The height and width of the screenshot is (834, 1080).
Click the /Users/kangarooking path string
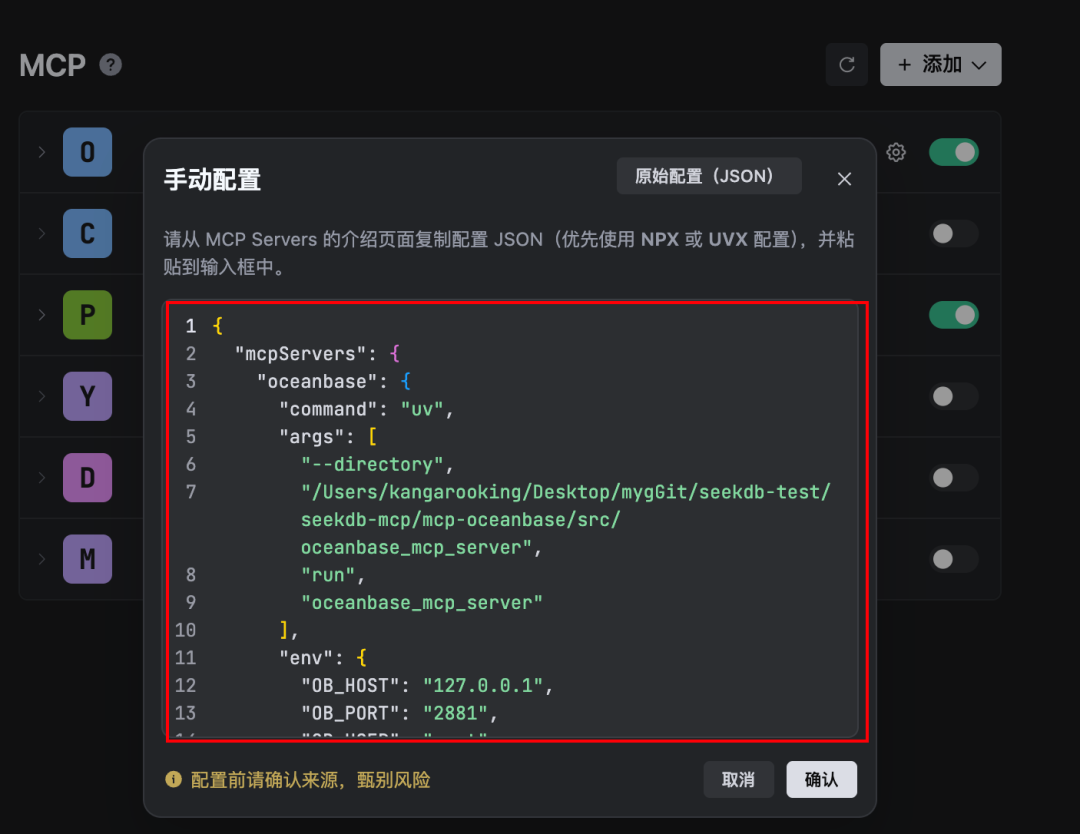(x=565, y=519)
